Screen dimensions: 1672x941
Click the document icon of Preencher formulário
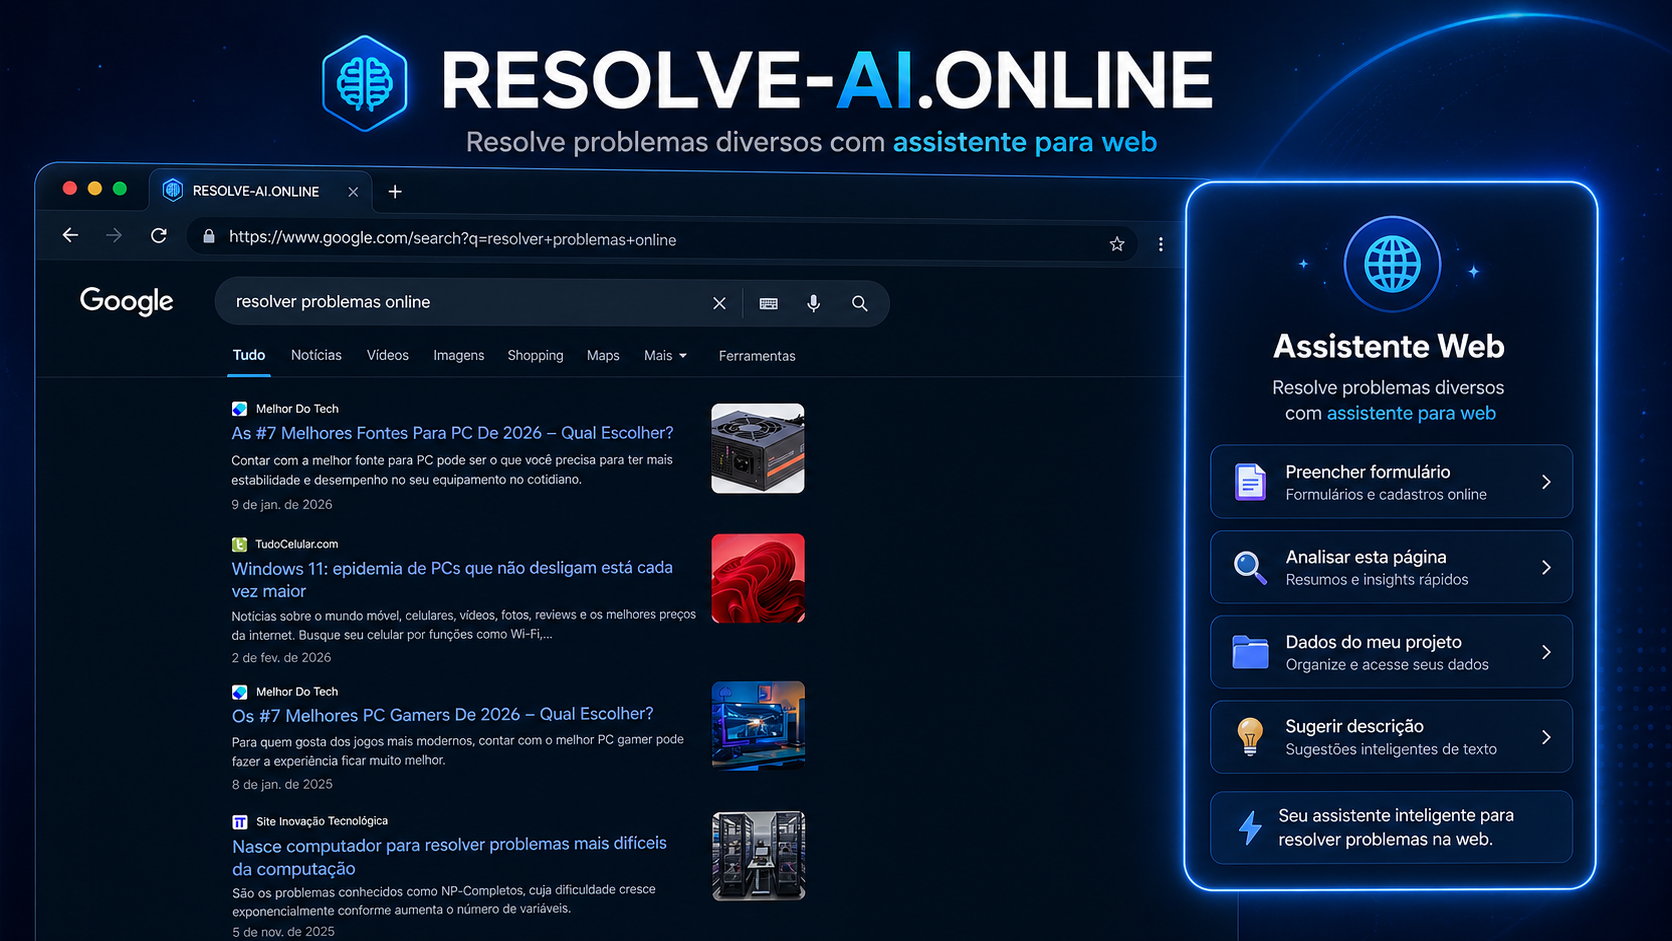[1250, 482]
